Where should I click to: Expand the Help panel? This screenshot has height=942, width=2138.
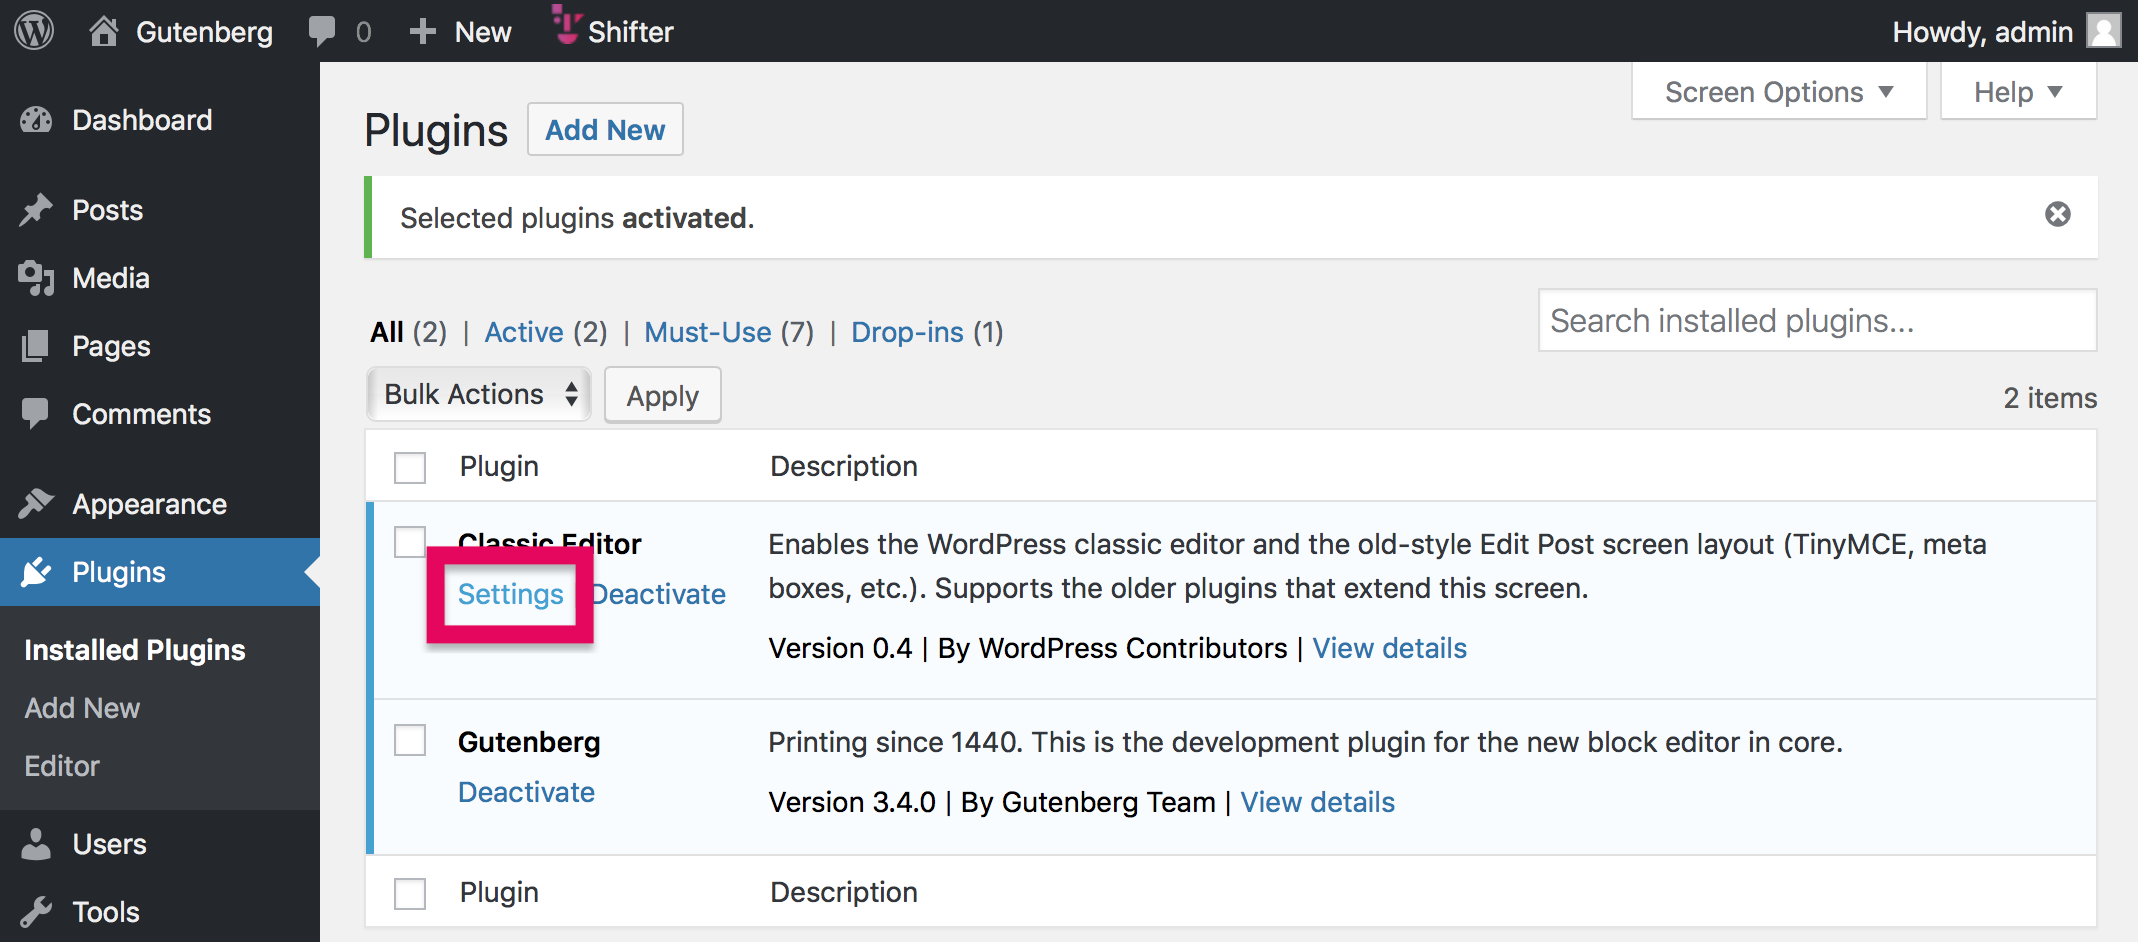click(2018, 91)
